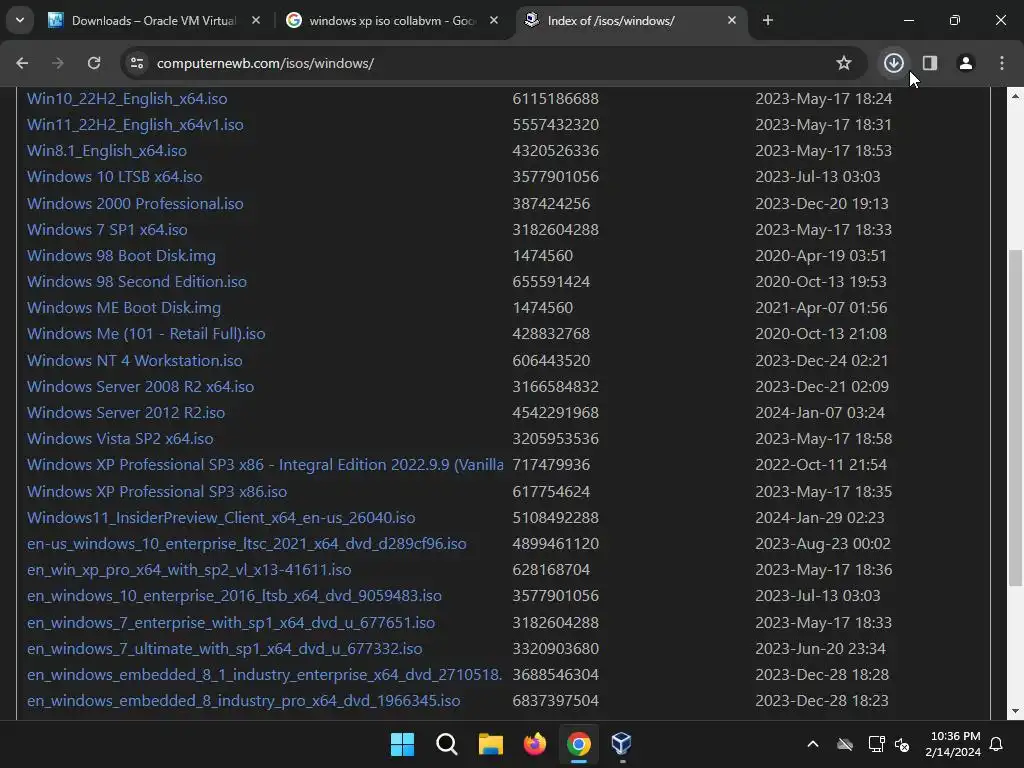Click Windows ME Boot Disk.img link

click(x=123, y=308)
